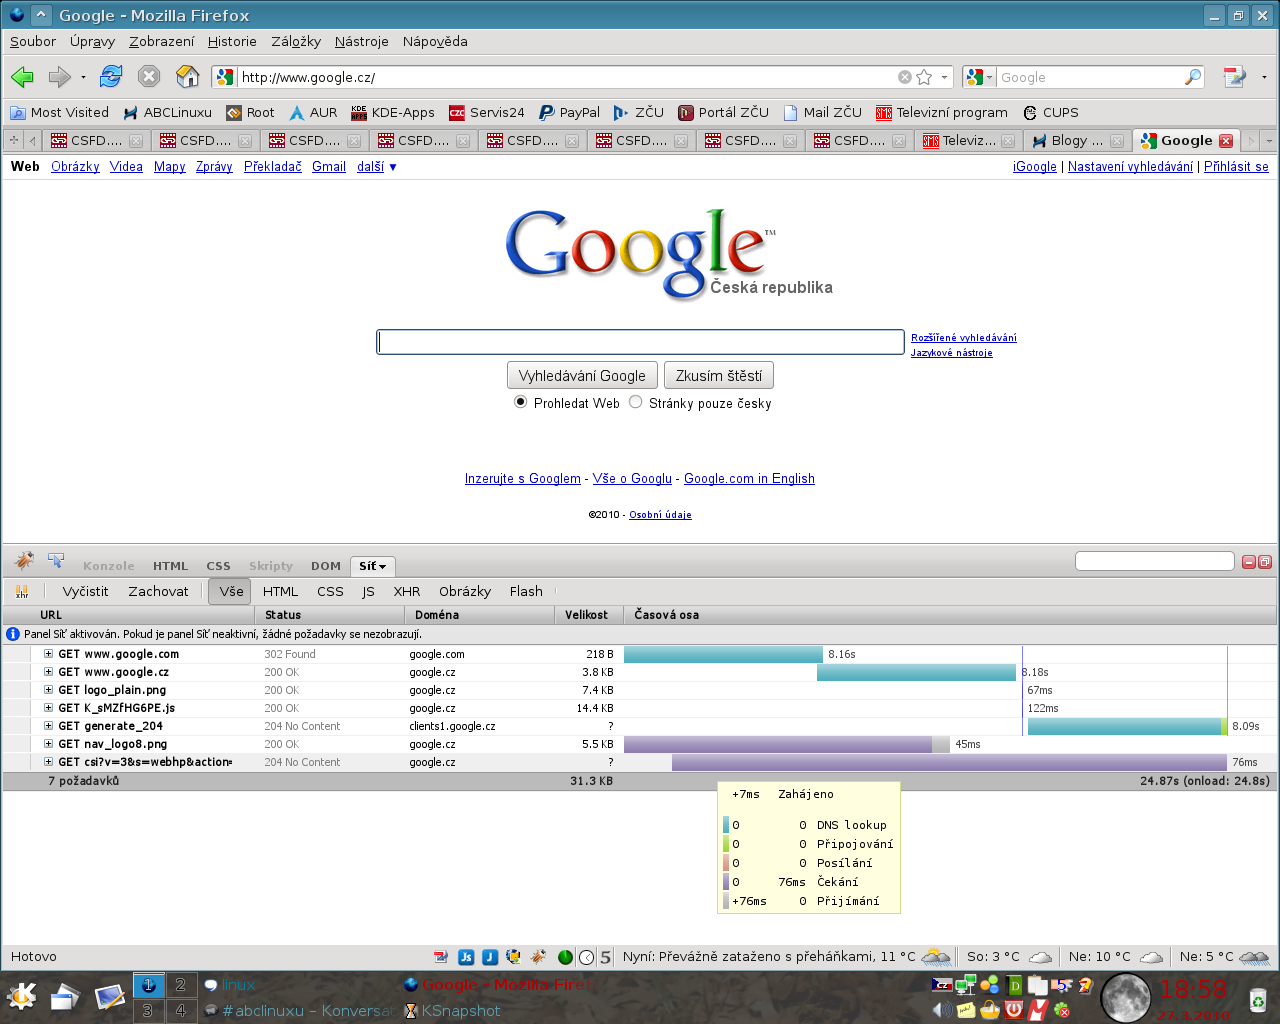This screenshot has width=1280, height=1024.
Task: Click the volume icon in system tray
Action: (941, 1010)
